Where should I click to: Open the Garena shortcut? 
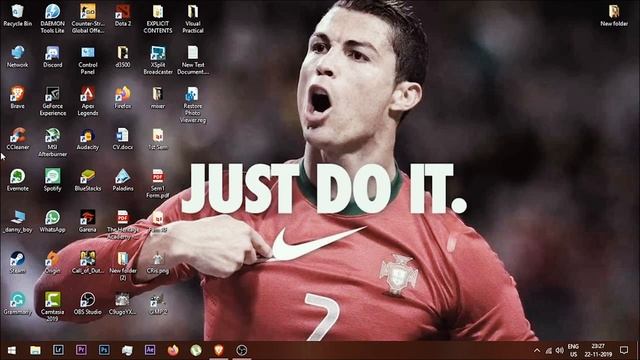click(88, 222)
